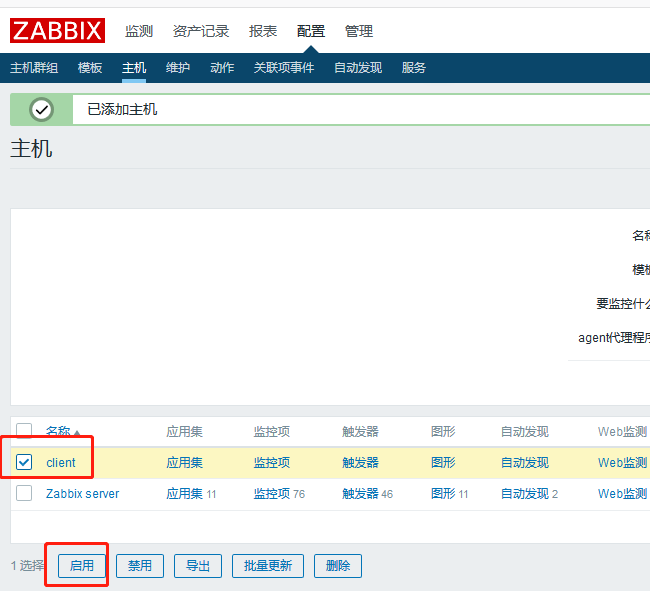Go to 自动发现 submenu
Viewport: 650px width, 591px height.
tap(358, 68)
